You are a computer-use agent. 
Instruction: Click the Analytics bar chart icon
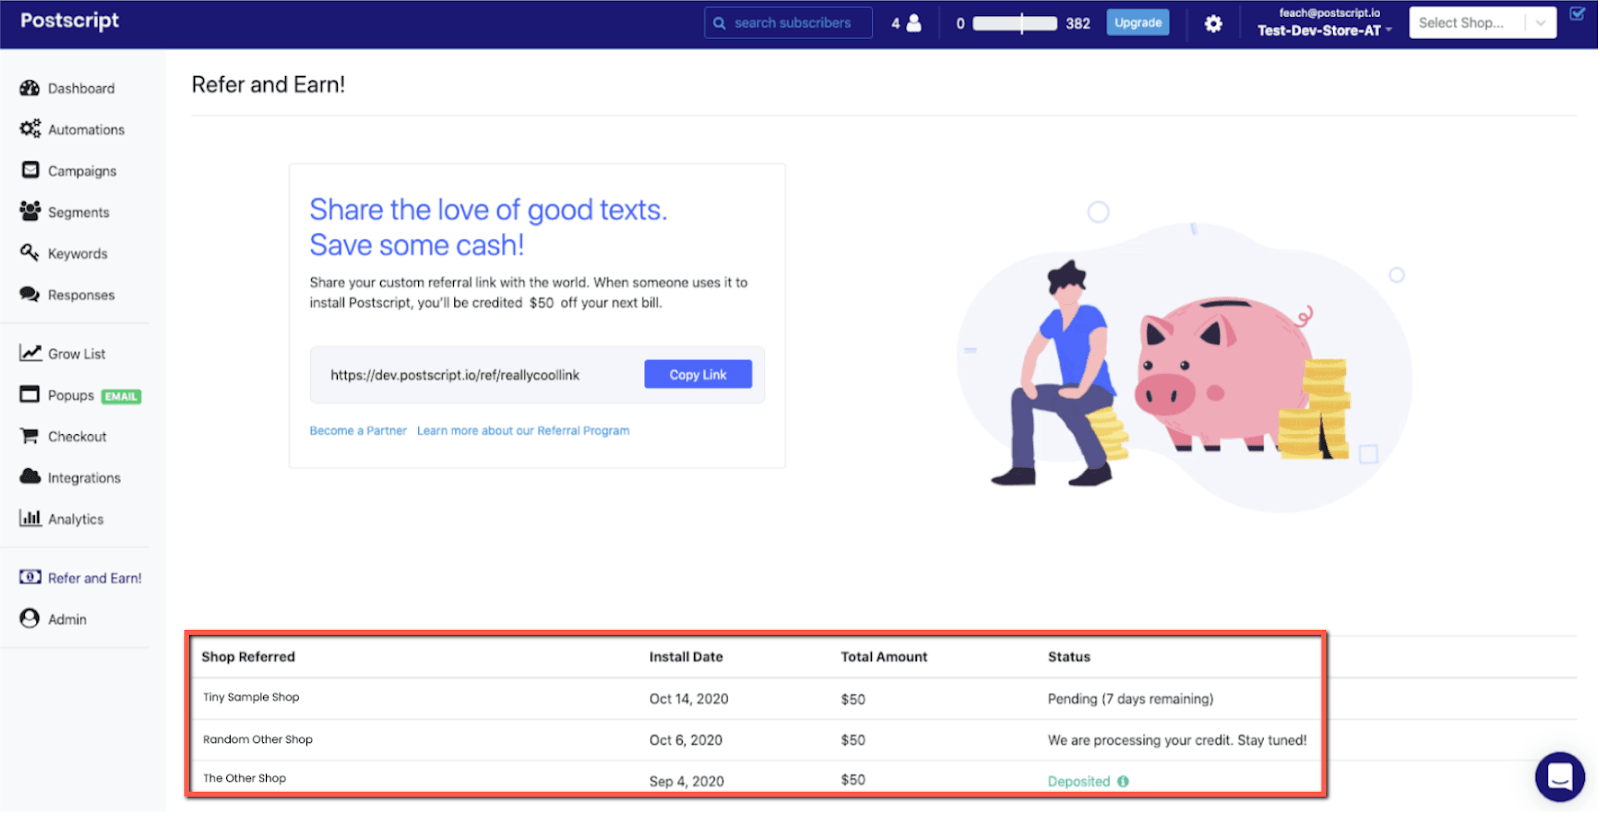pos(30,518)
